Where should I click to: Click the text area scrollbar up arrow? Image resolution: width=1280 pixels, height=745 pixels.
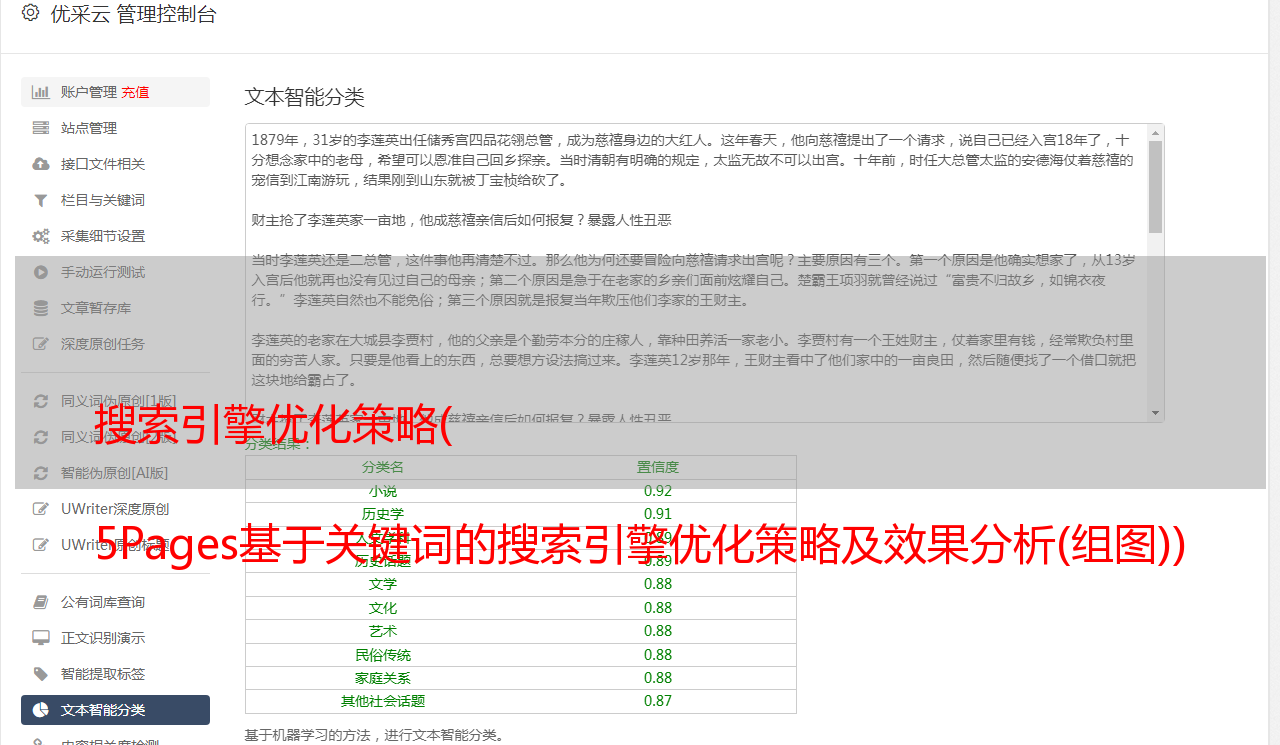tap(1156, 132)
